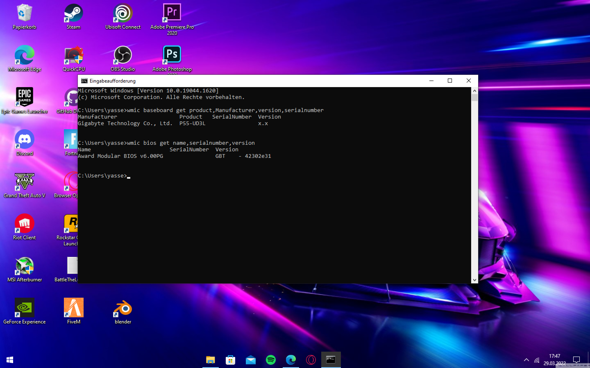Click the Microsoft Corporation copyright line
590x368 pixels.
click(x=161, y=97)
